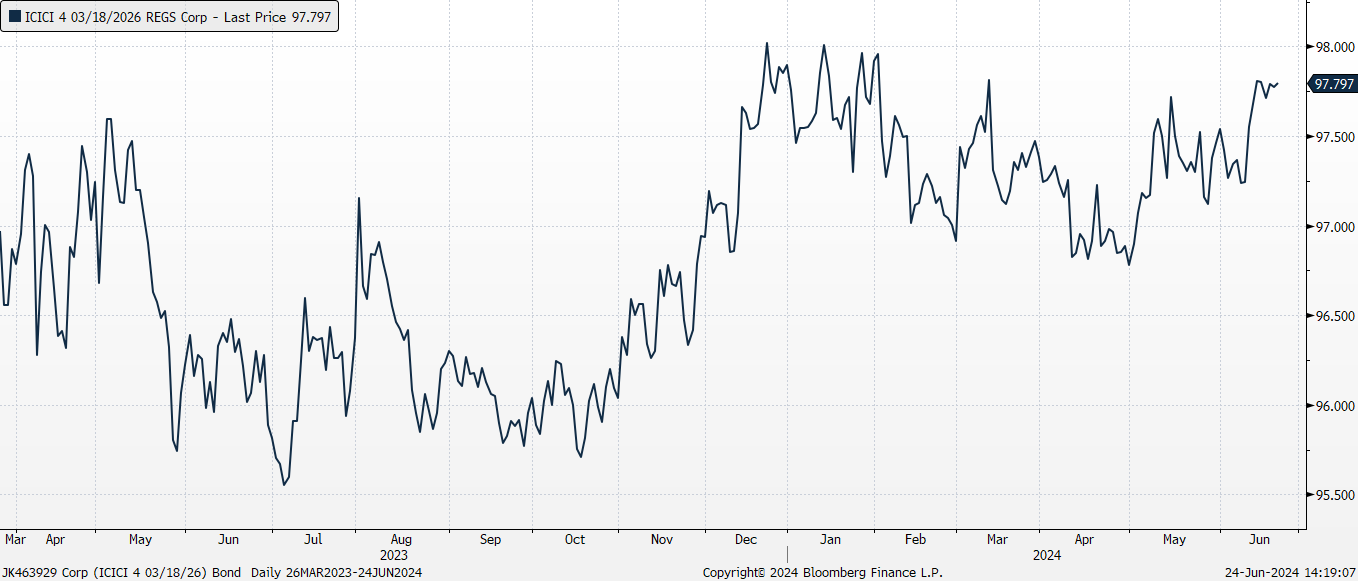Select the Oct month label on the date axis
The width and height of the screenshot is (1358, 581).
point(575,539)
